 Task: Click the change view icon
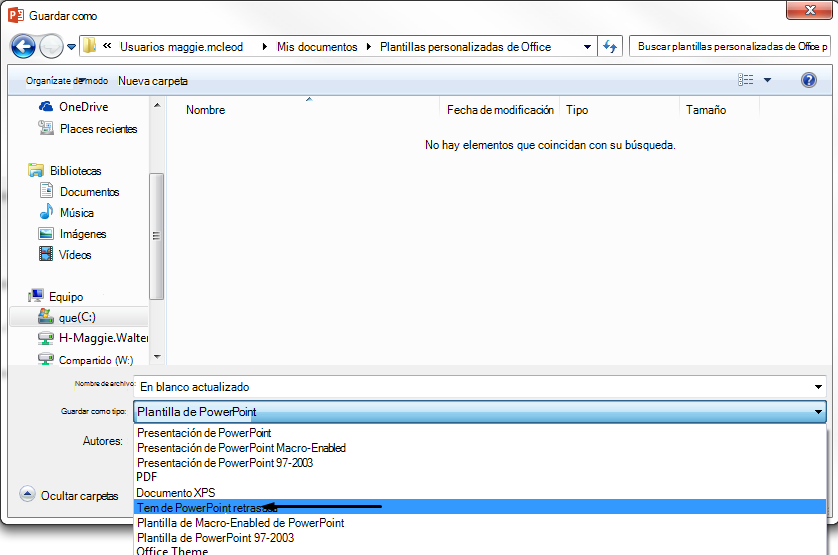pos(746,80)
